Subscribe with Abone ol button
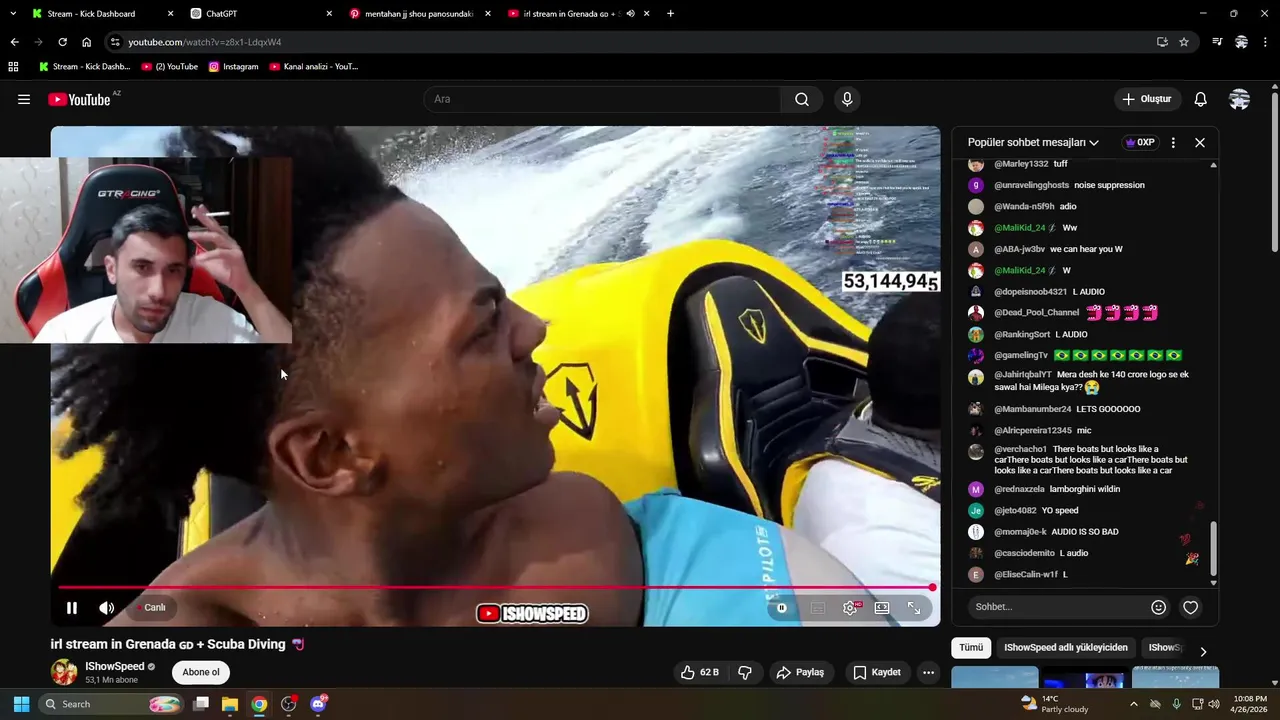Image resolution: width=1280 pixels, height=720 pixels. click(x=201, y=672)
